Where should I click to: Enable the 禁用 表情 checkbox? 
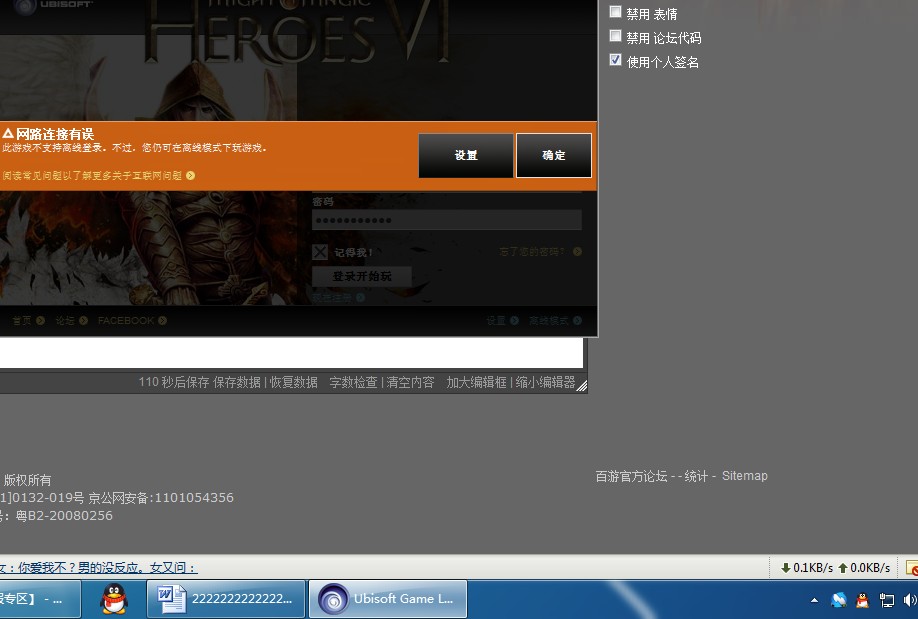pos(616,13)
